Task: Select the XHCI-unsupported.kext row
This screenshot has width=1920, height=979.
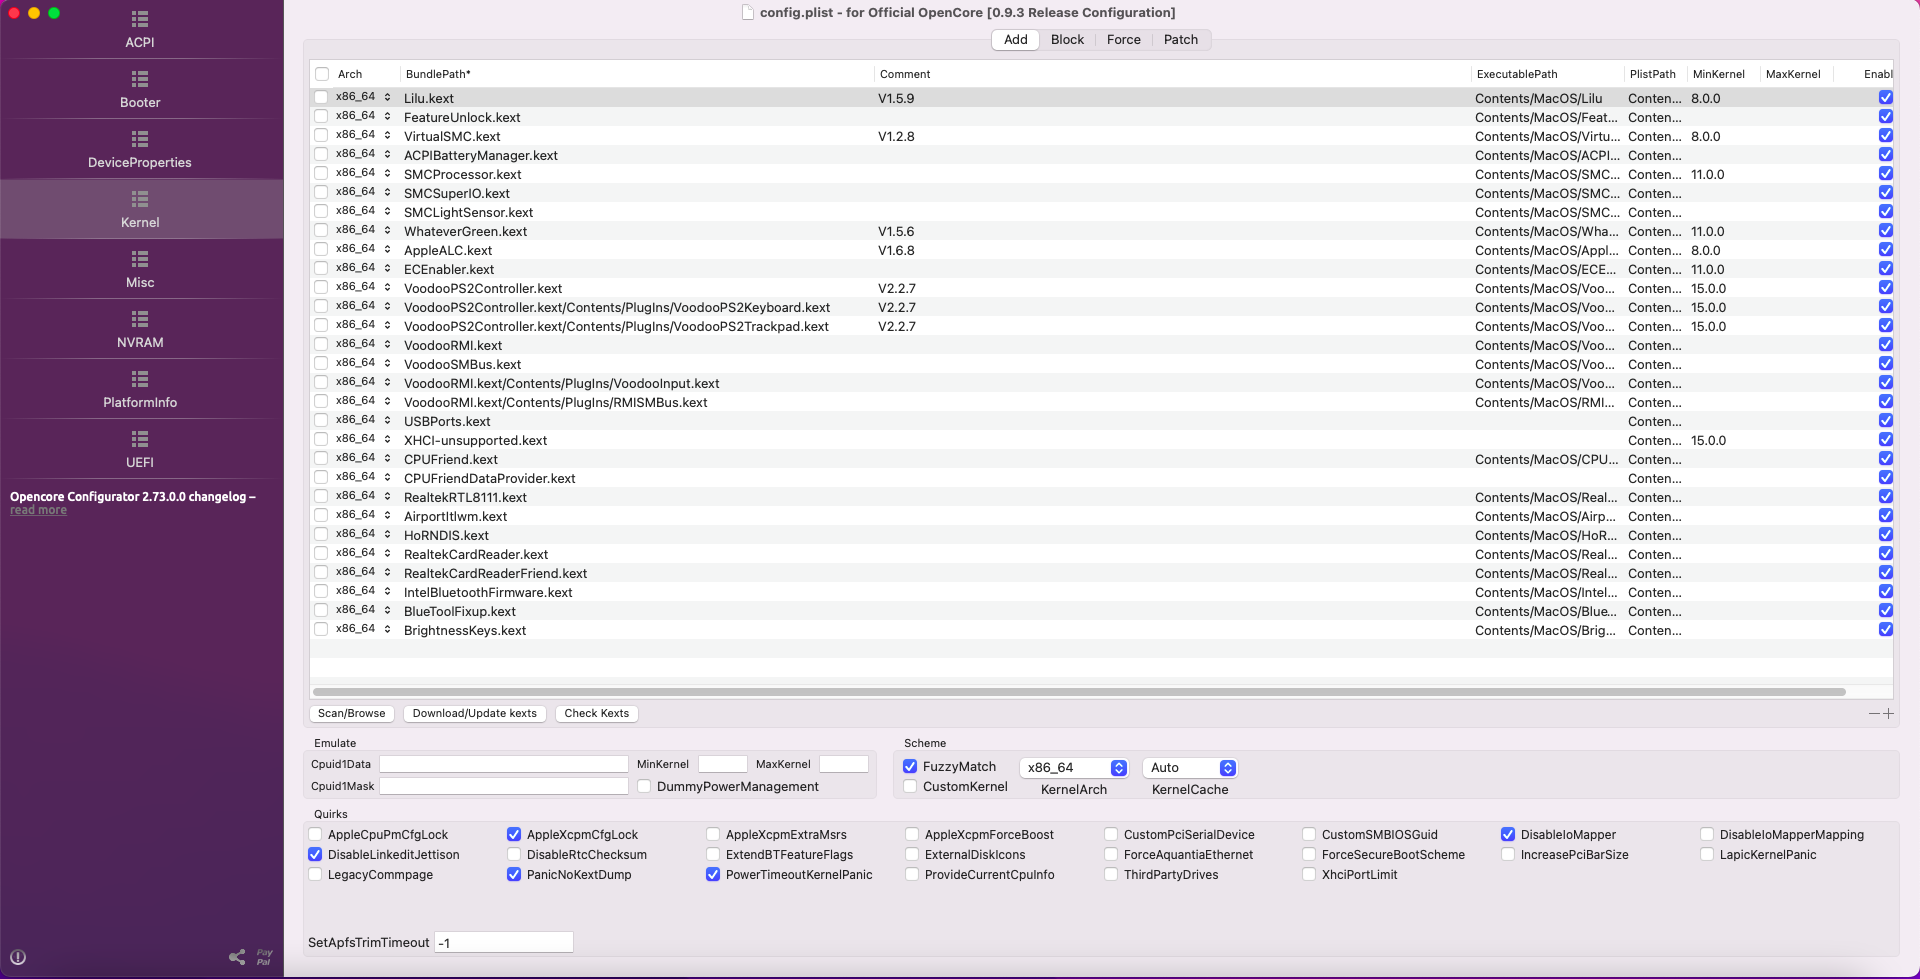Action: [1101, 440]
